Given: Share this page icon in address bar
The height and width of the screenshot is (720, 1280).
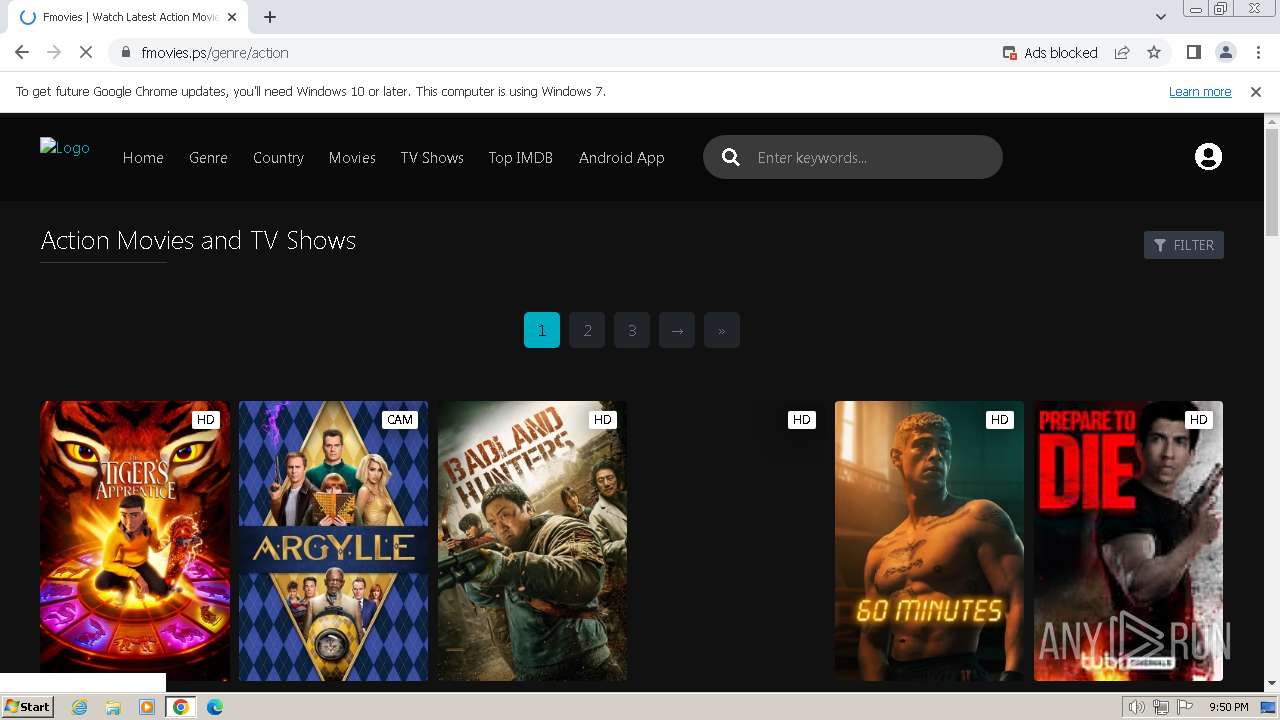Looking at the screenshot, I should [1122, 53].
